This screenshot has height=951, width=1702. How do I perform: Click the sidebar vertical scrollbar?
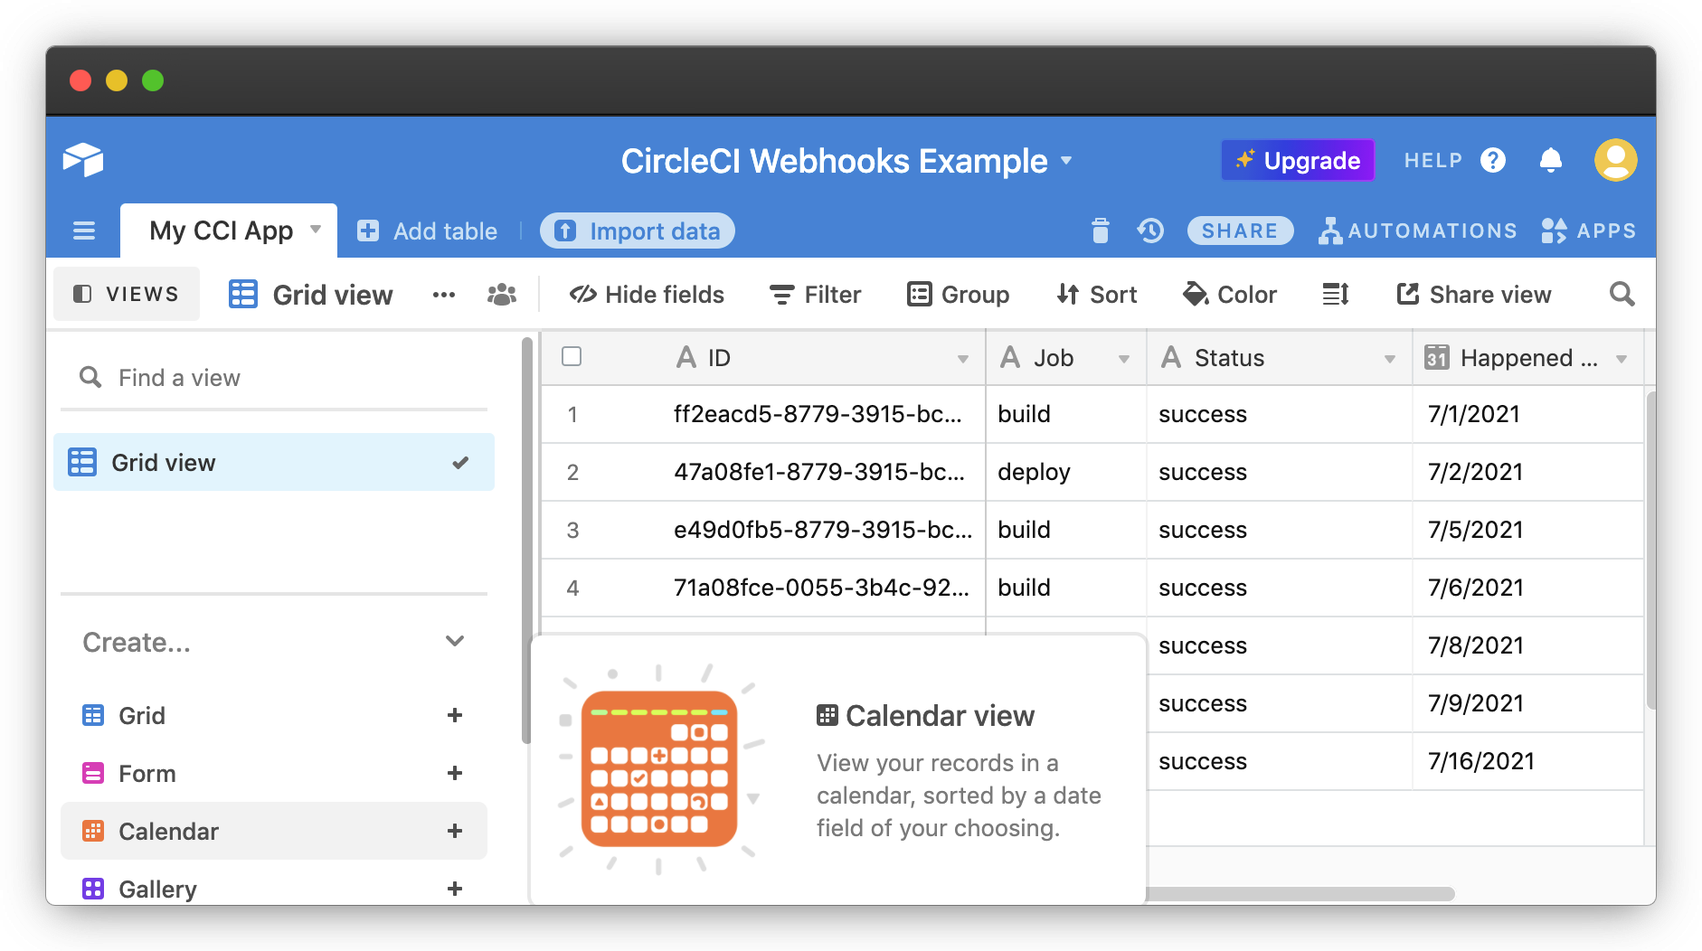point(526,540)
